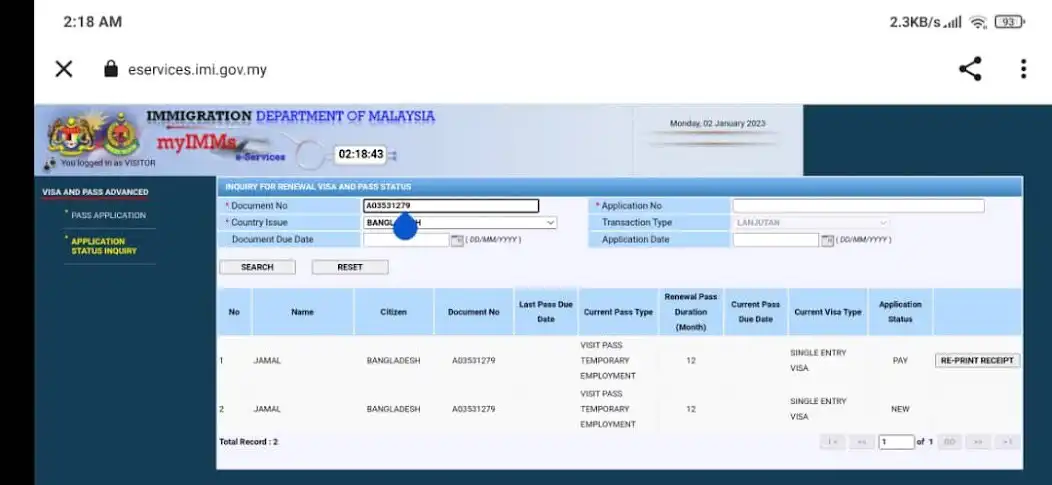
Task: Expand the Country Issue dropdown
Action: 460,223
